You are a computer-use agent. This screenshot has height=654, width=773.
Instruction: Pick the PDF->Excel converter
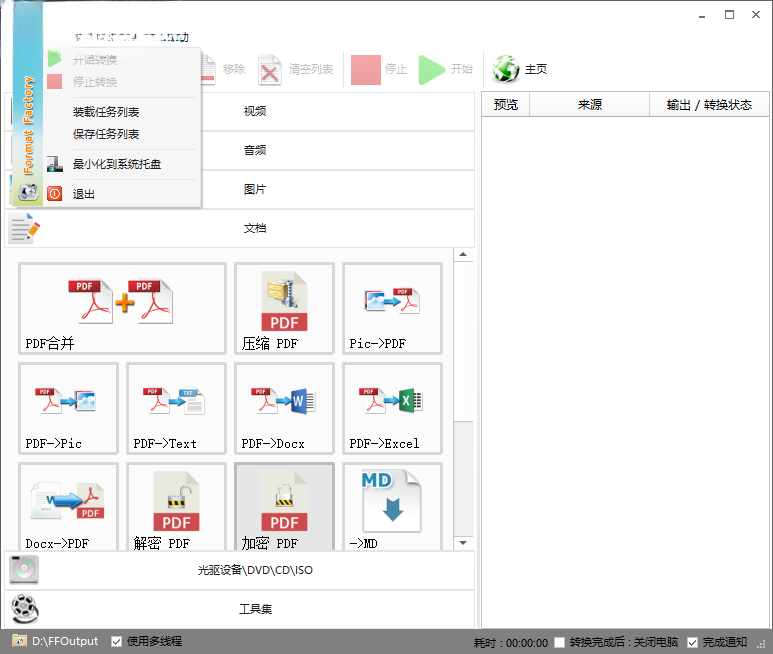point(392,409)
